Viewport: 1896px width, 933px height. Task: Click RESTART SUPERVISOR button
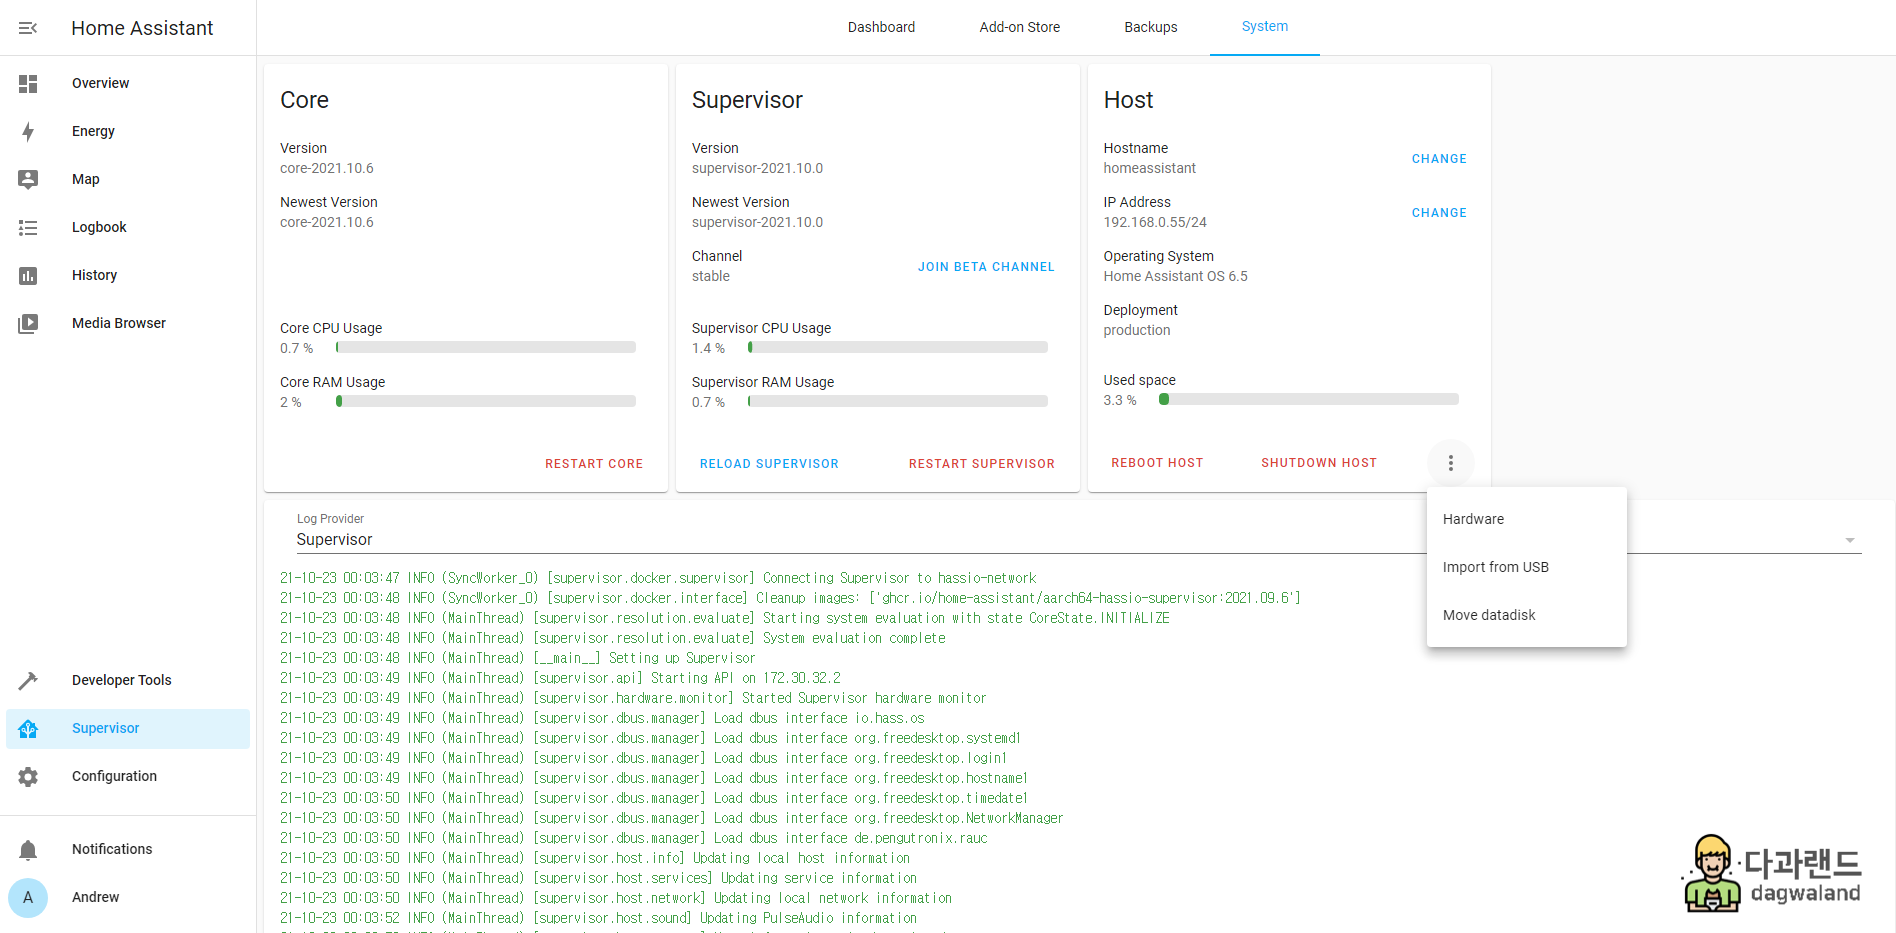click(x=982, y=464)
